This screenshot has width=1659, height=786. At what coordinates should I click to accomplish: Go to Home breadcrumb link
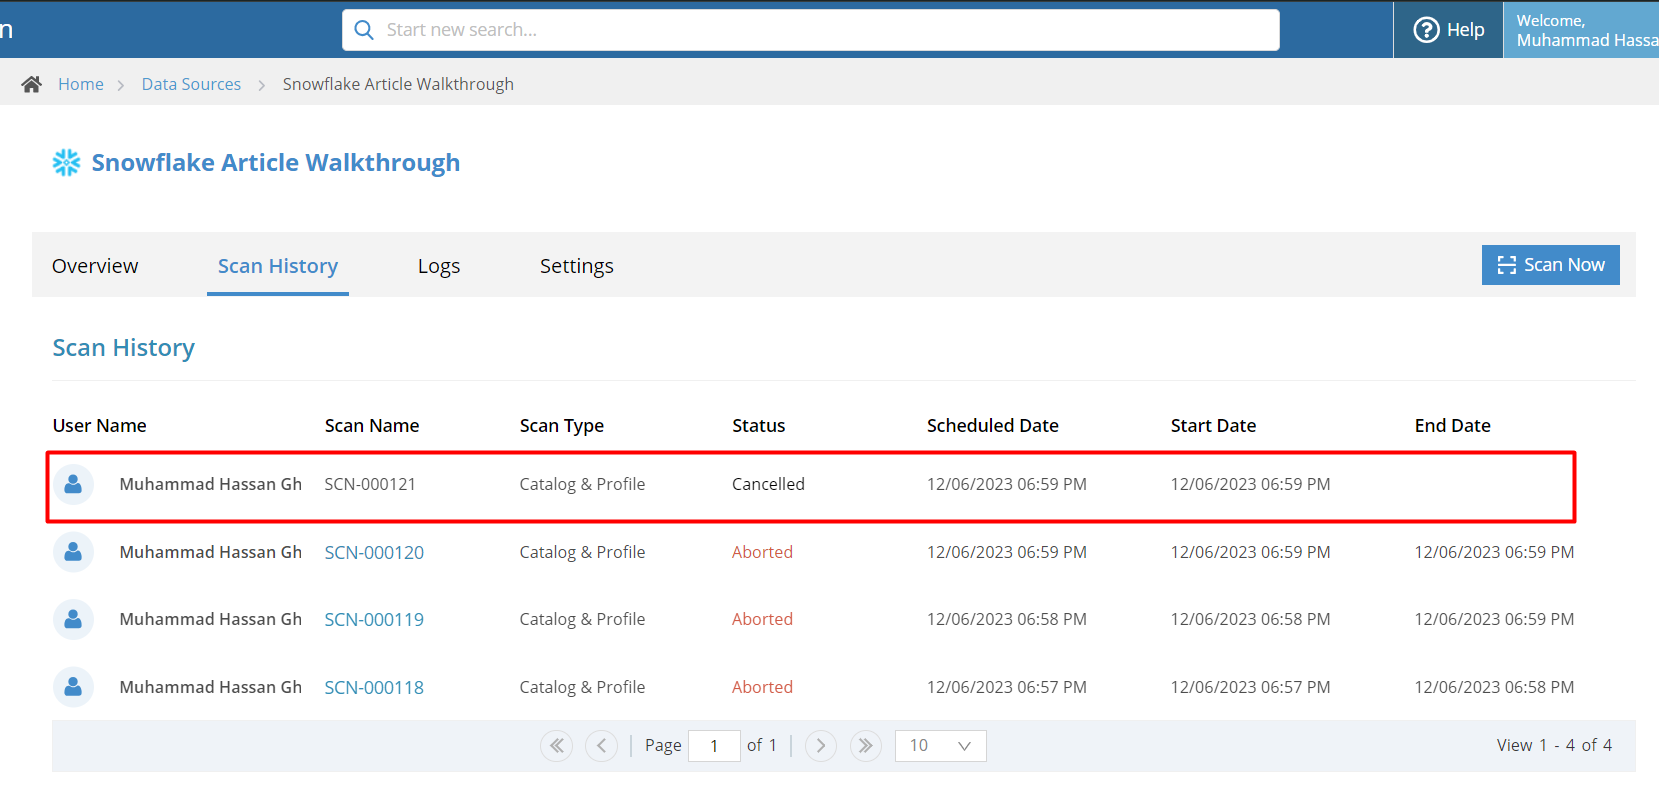81,84
